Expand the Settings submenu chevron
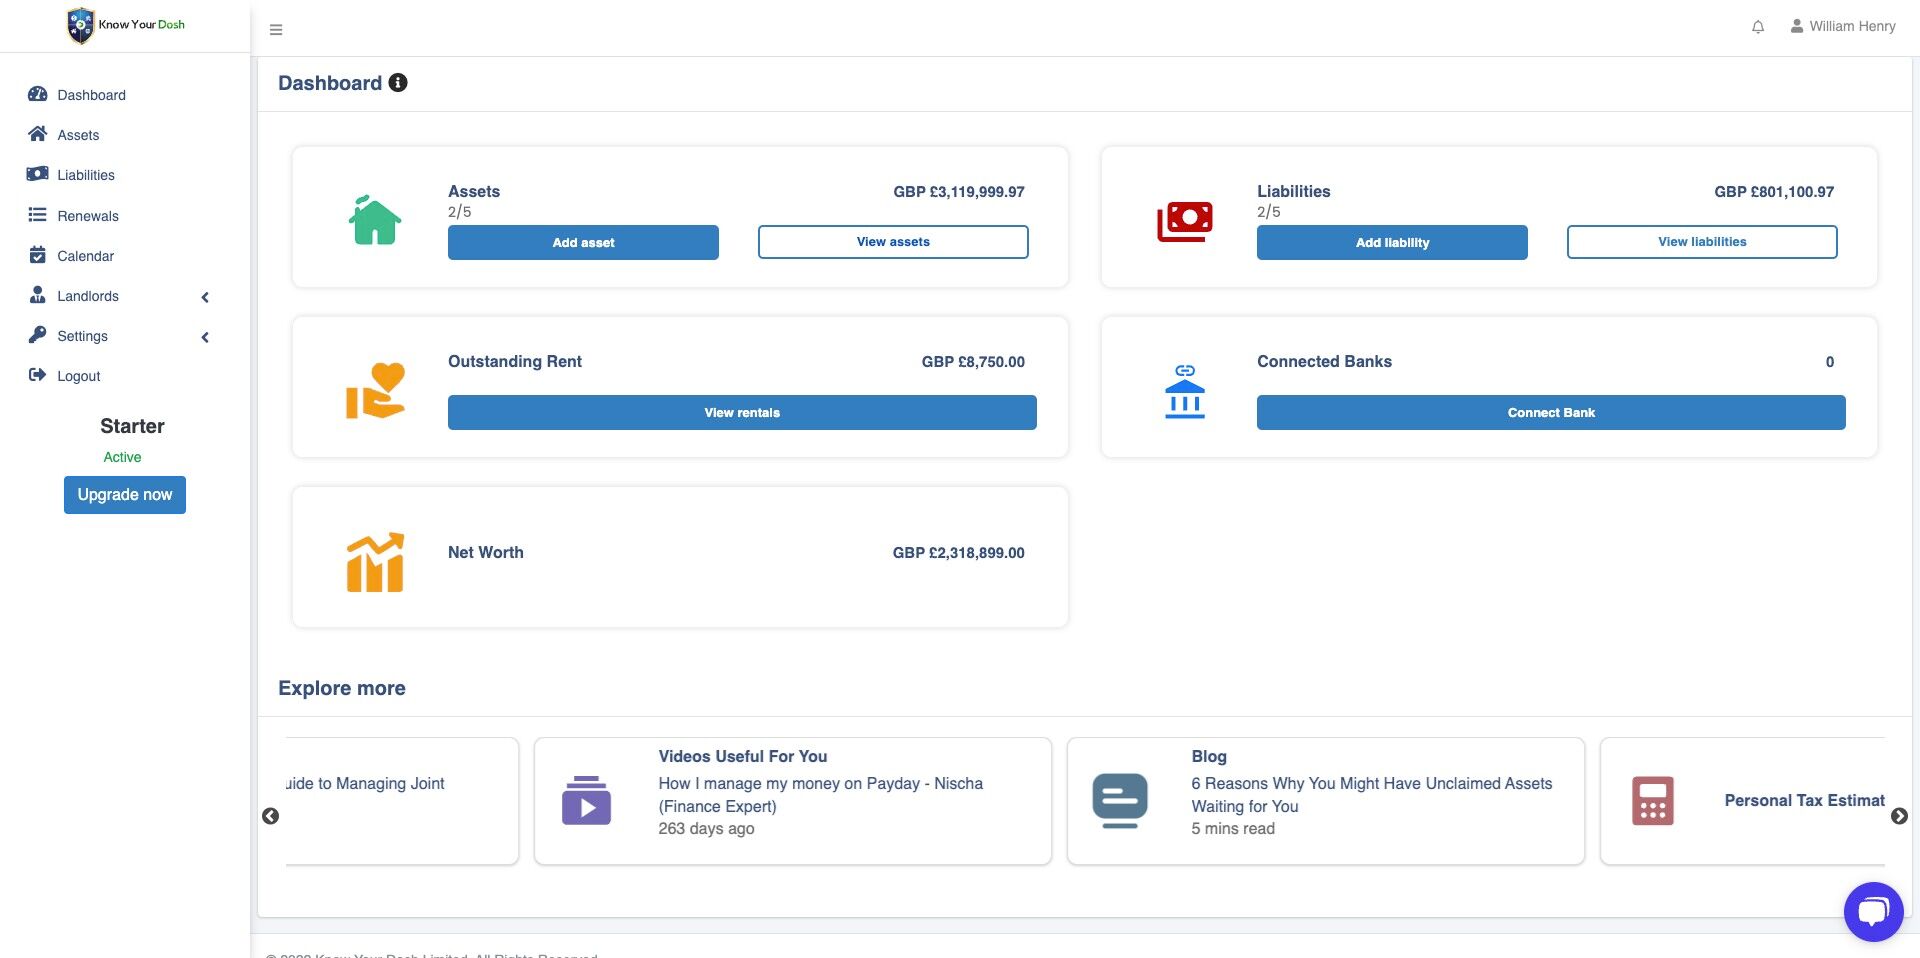This screenshot has width=1920, height=958. click(205, 337)
